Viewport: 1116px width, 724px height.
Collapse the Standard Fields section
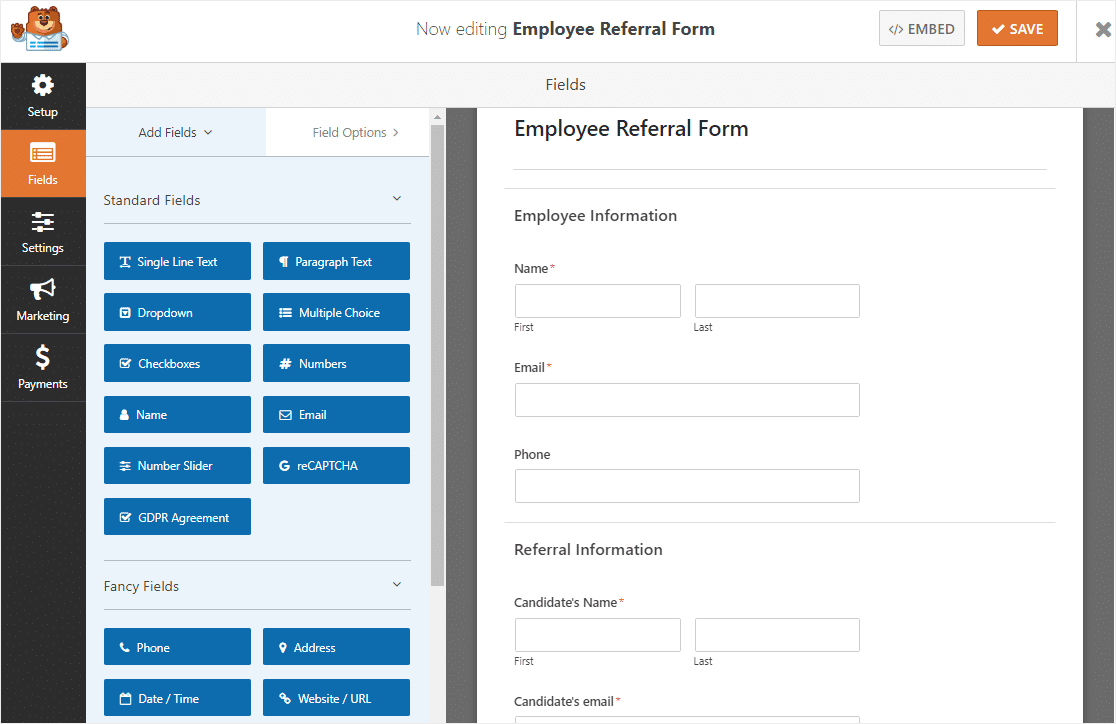click(397, 199)
